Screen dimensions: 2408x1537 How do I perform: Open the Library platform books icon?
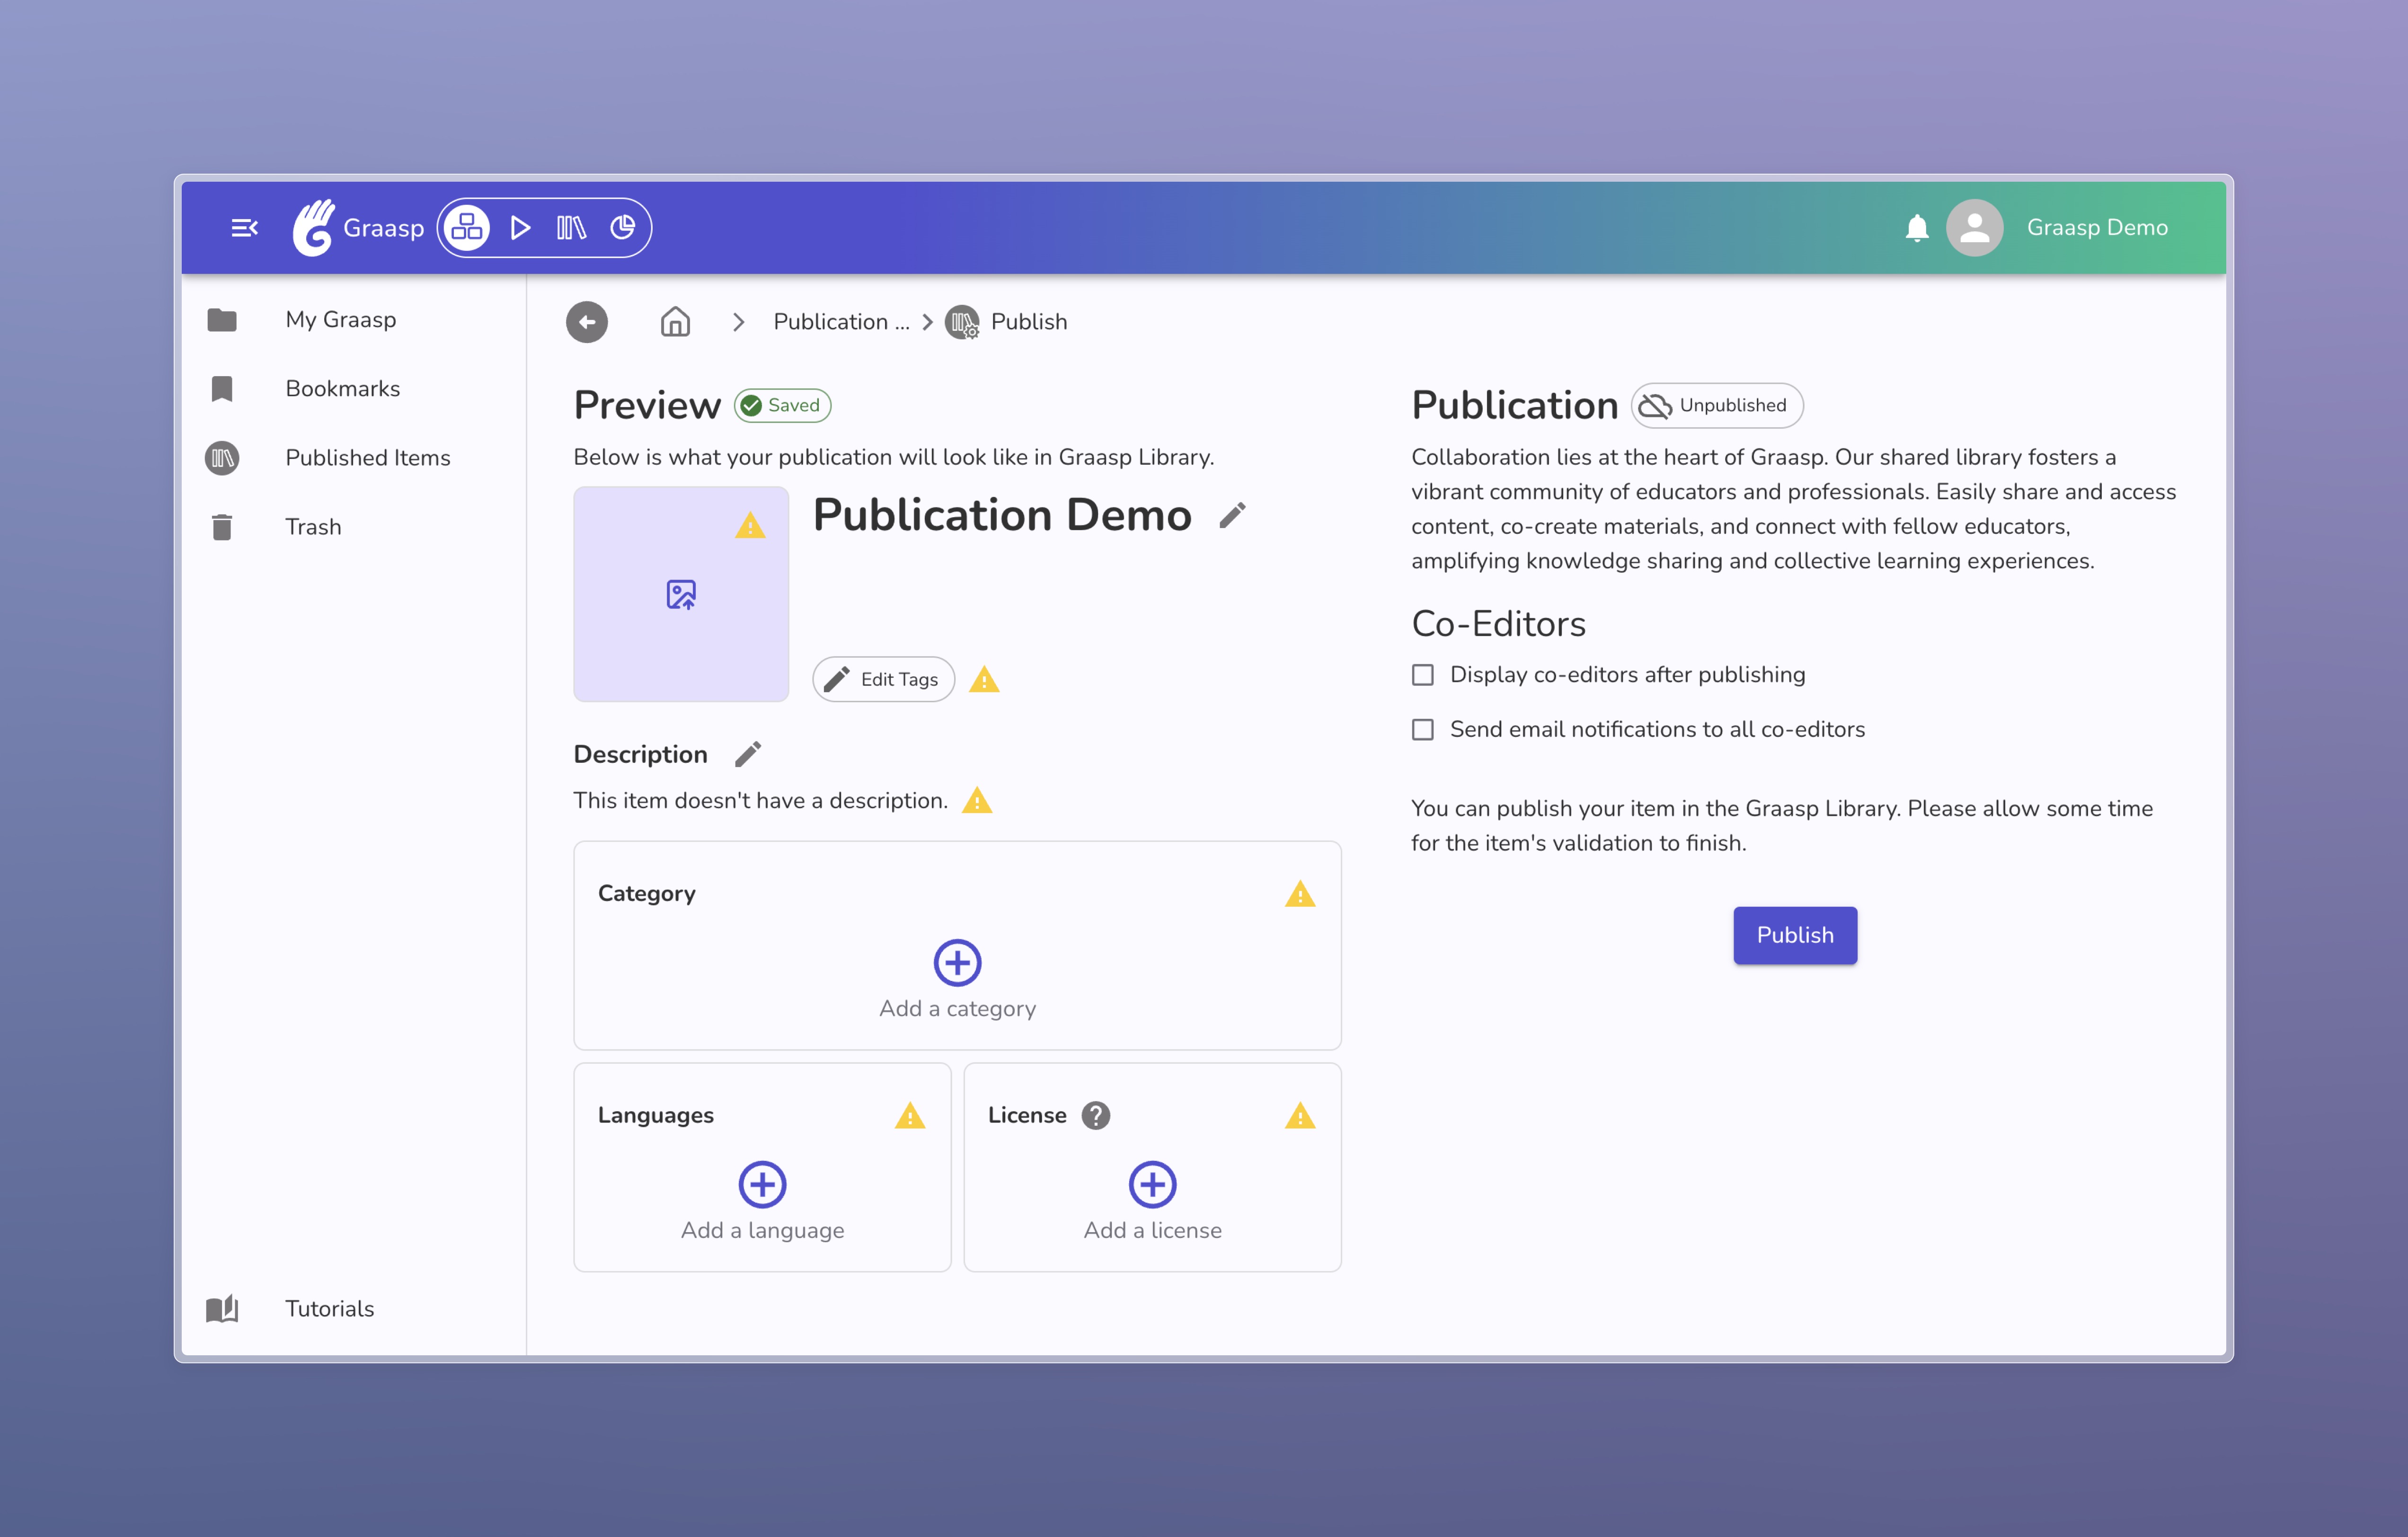[571, 228]
